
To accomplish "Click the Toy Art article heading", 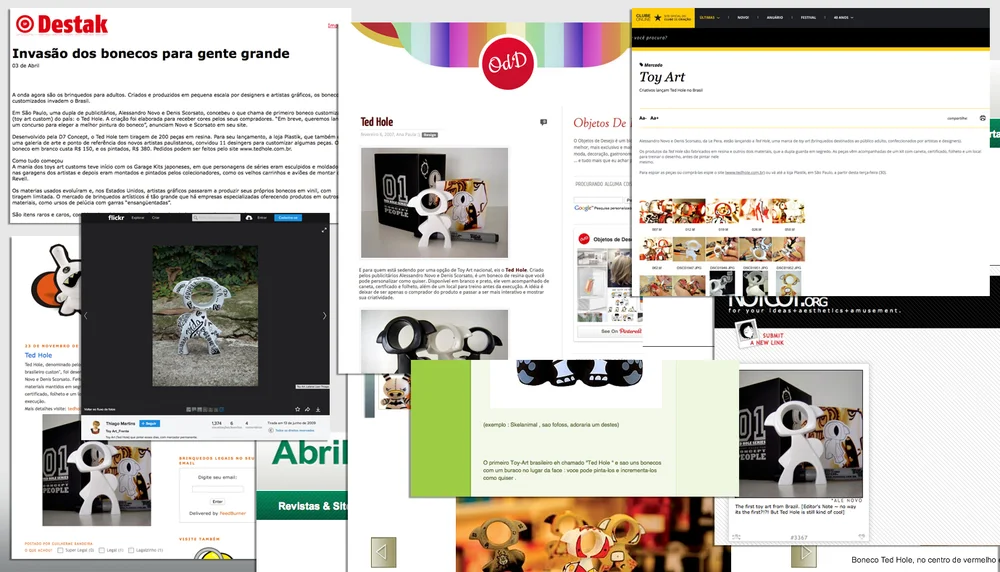I will [662, 77].
